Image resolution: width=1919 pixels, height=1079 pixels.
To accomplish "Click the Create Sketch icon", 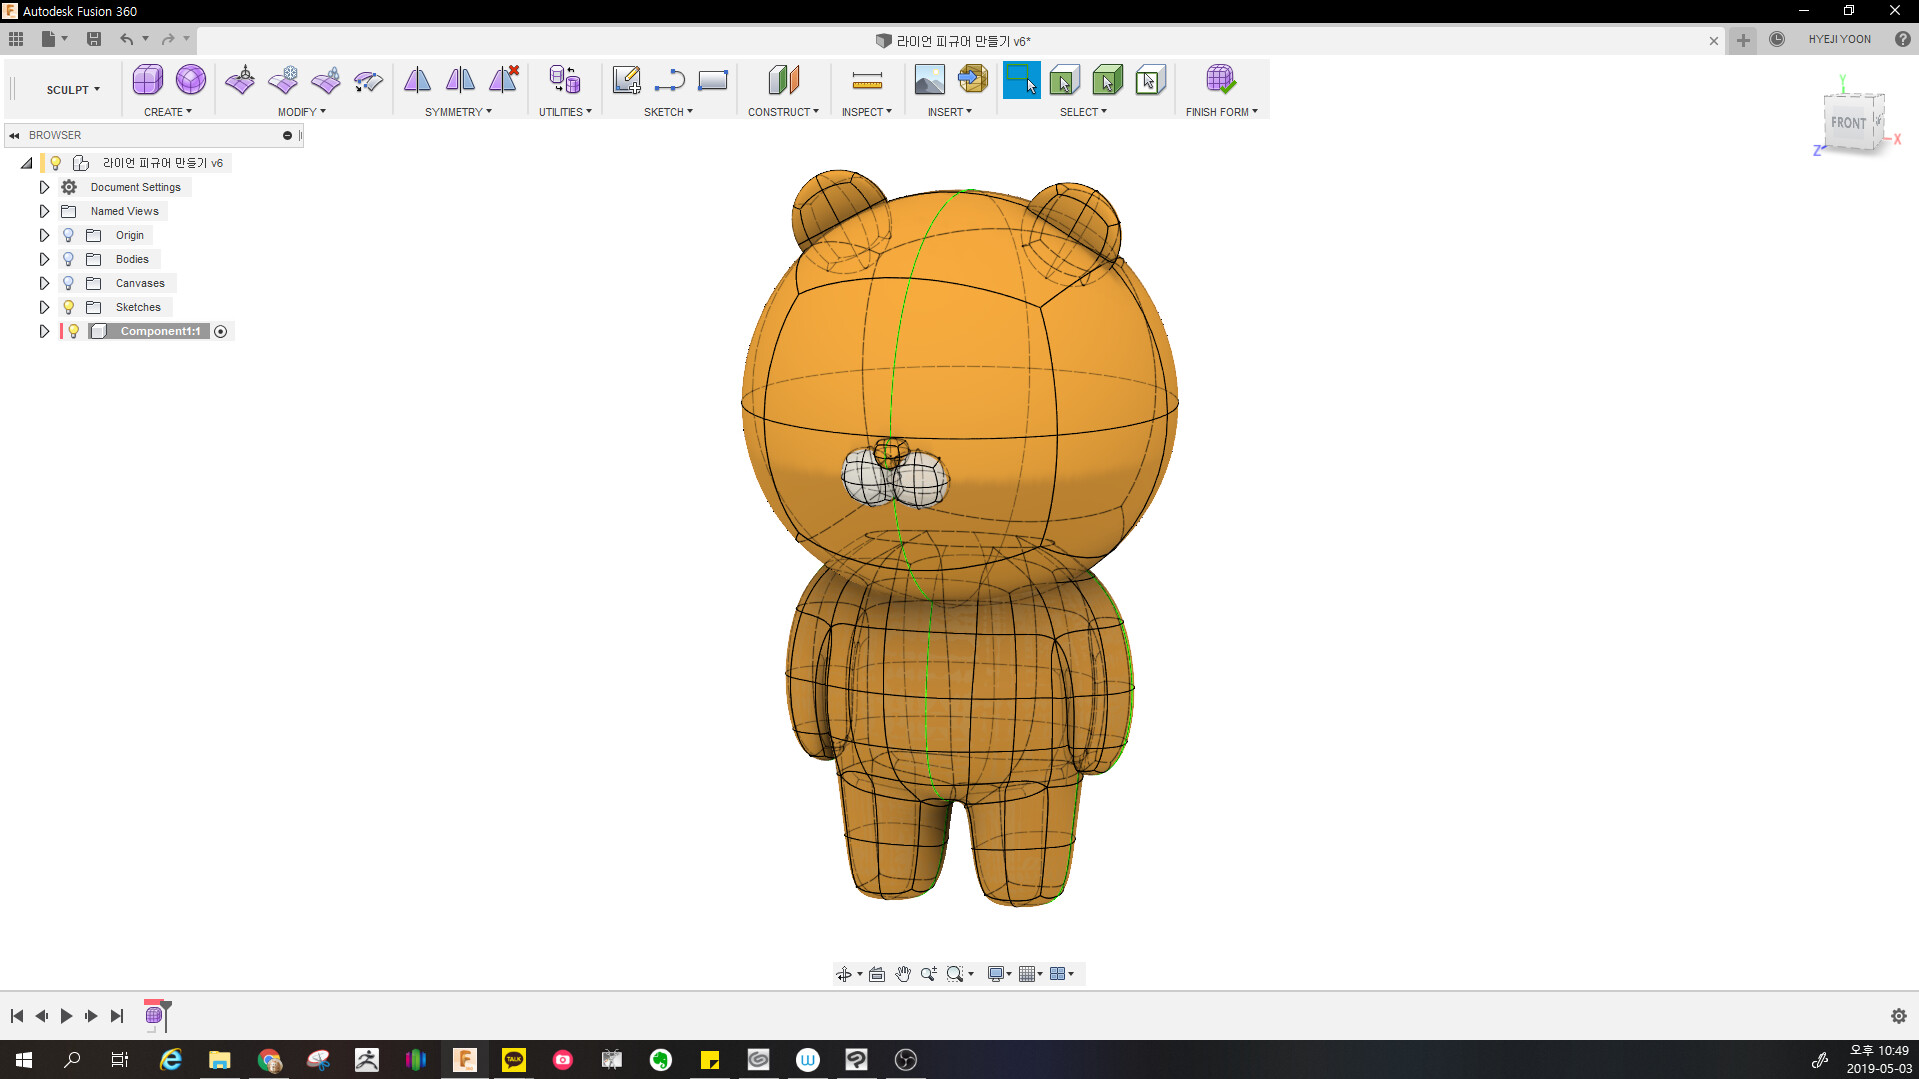I will pyautogui.click(x=627, y=80).
